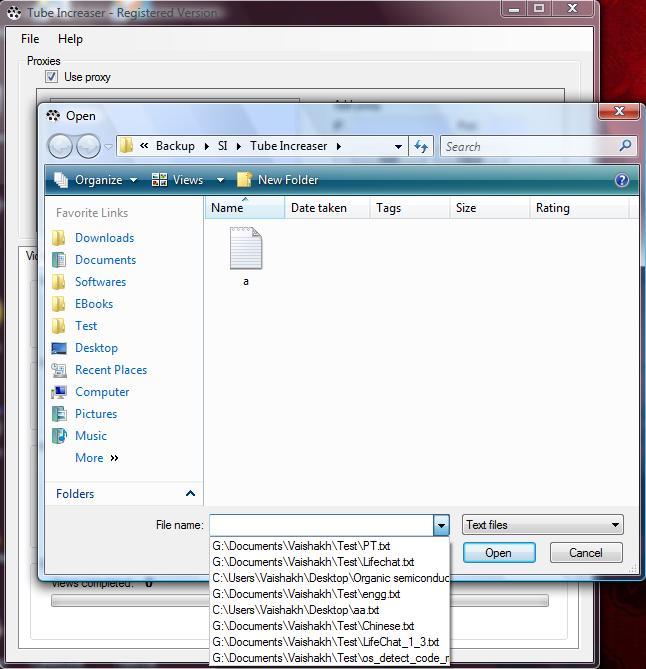Sort by the Date taken column
This screenshot has height=669, width=646.
pos(327,208)
